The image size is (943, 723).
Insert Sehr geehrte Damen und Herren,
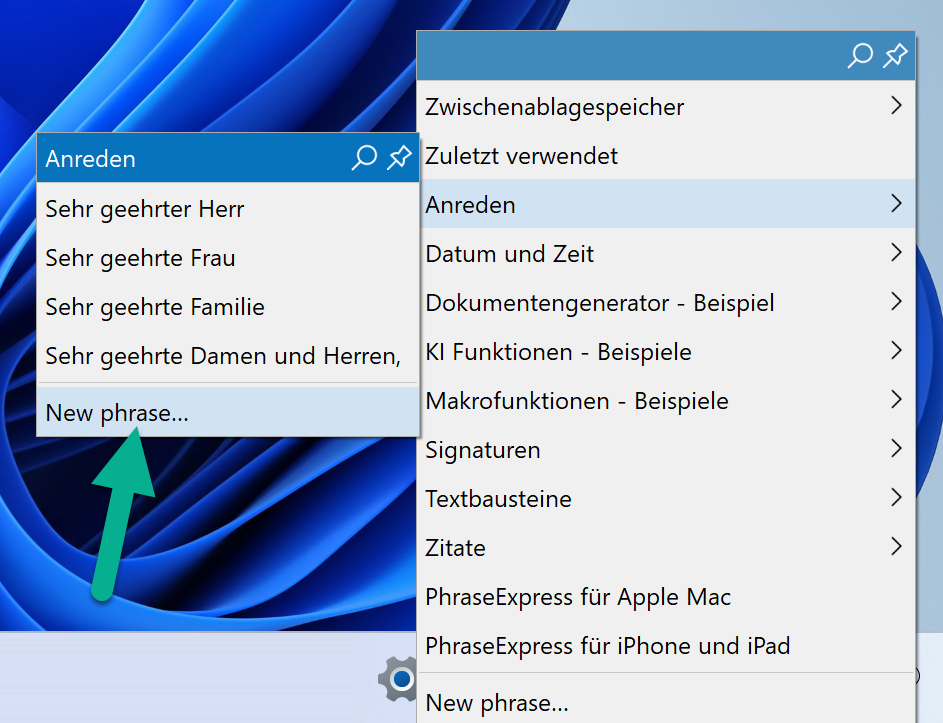point(222,356)
